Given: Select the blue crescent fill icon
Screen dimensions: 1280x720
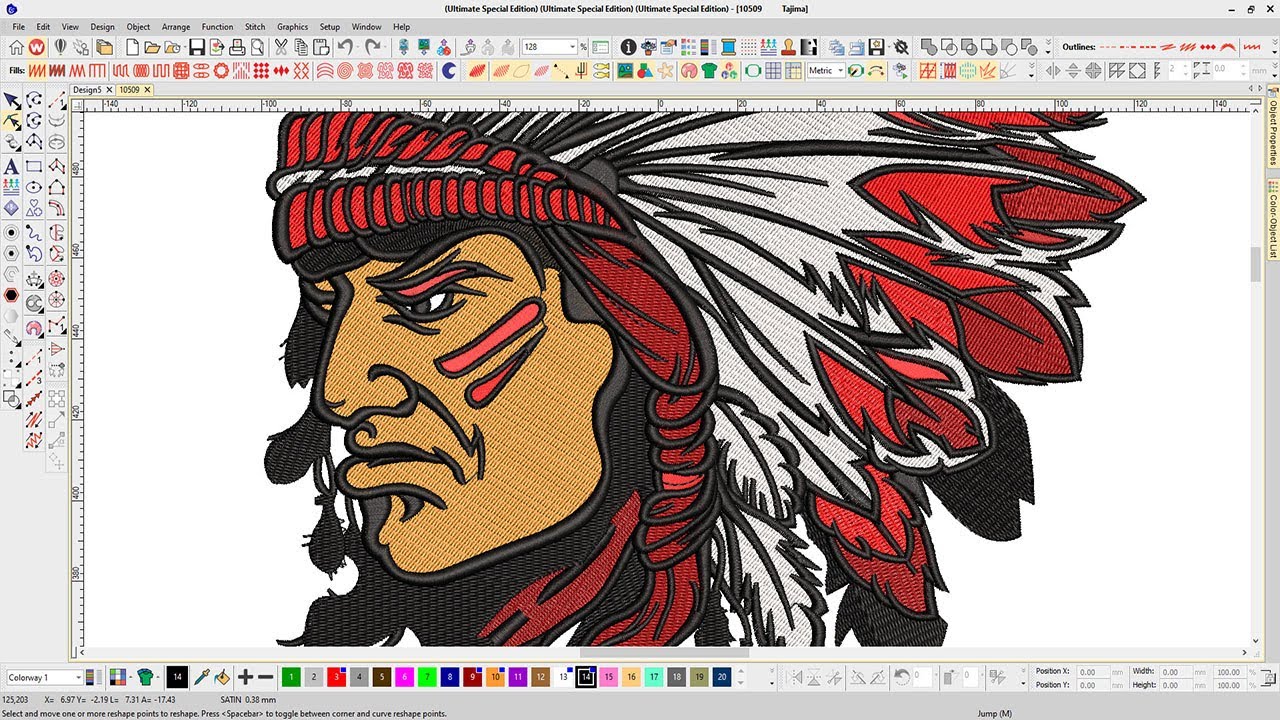Looking at the screenshot, I should point(450,70).
